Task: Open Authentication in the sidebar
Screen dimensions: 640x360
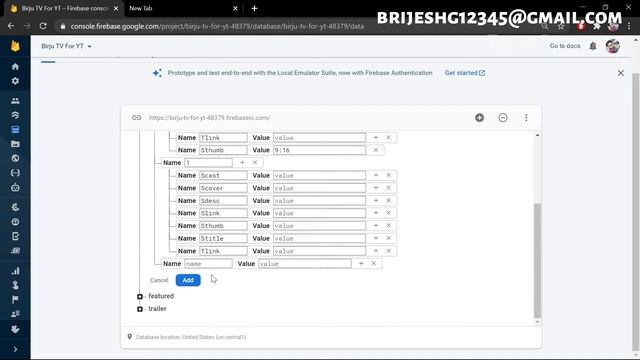Action: (15, 101)
